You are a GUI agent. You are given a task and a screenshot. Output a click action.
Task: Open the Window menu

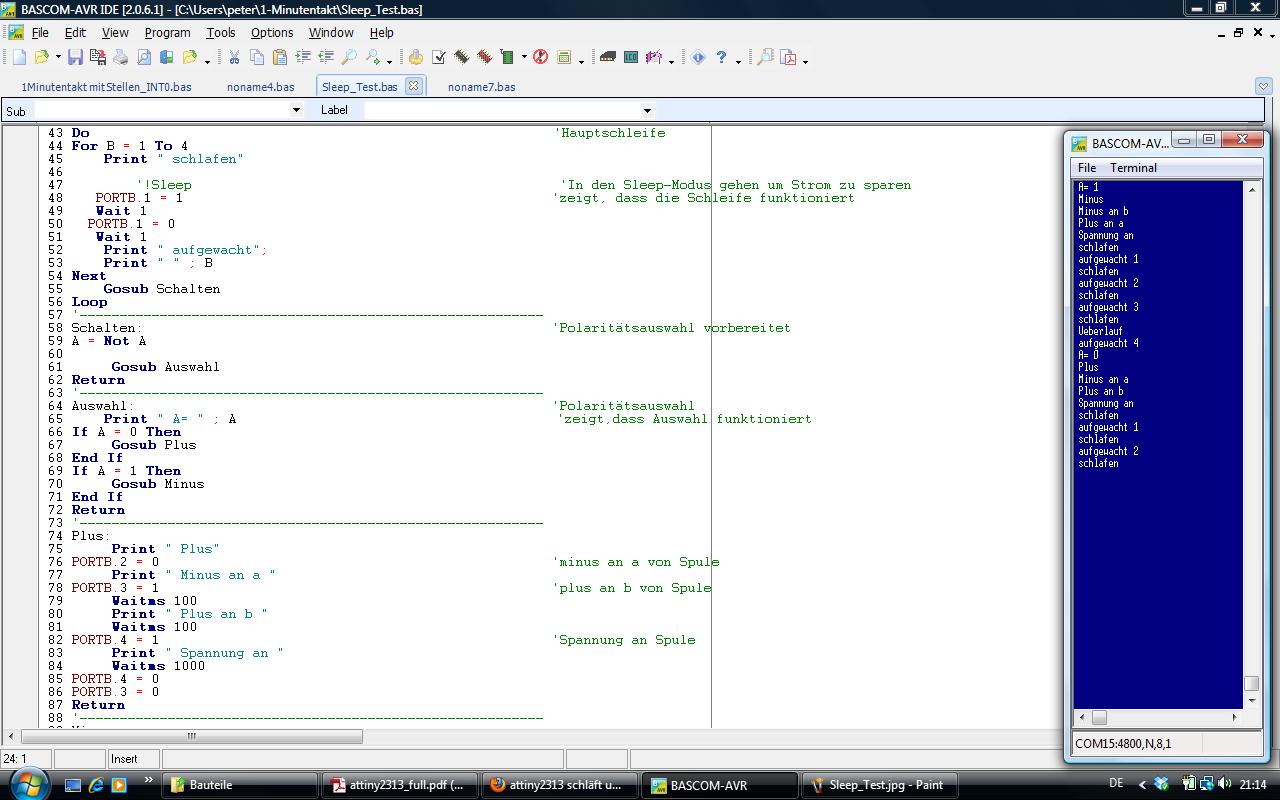(331, 32)
